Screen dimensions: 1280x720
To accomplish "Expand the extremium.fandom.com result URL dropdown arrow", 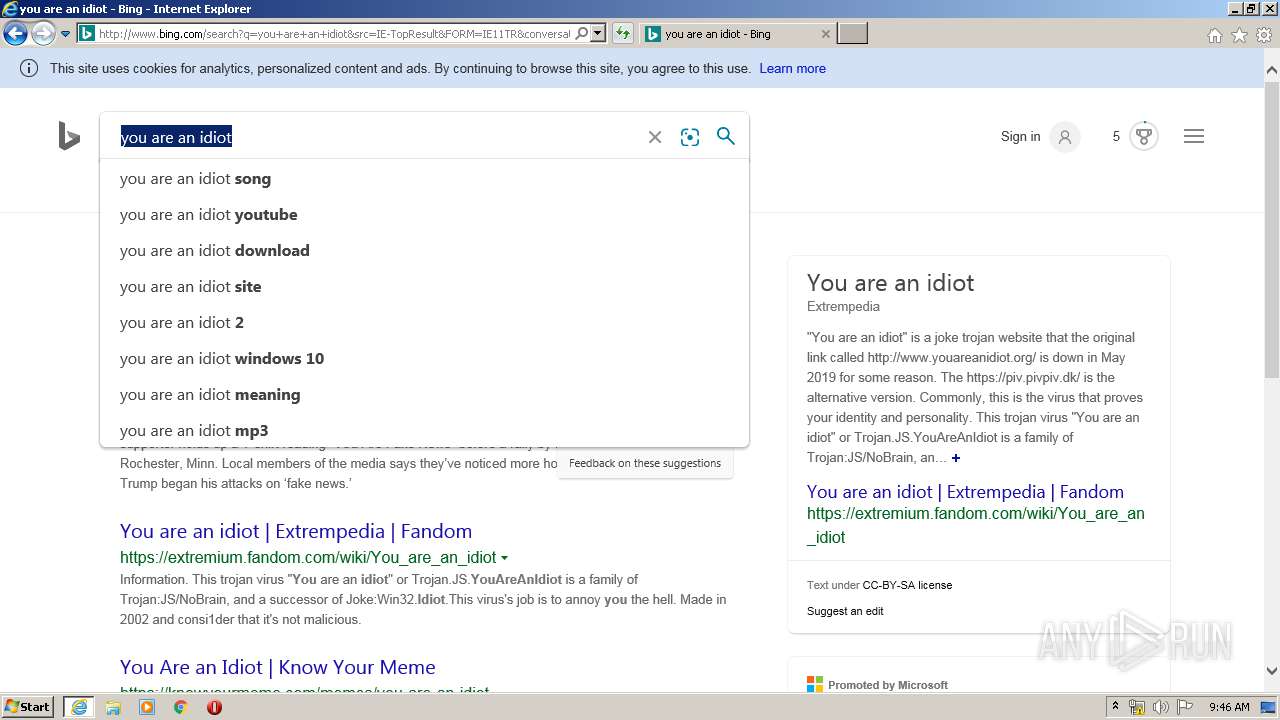I will (504, 558).
